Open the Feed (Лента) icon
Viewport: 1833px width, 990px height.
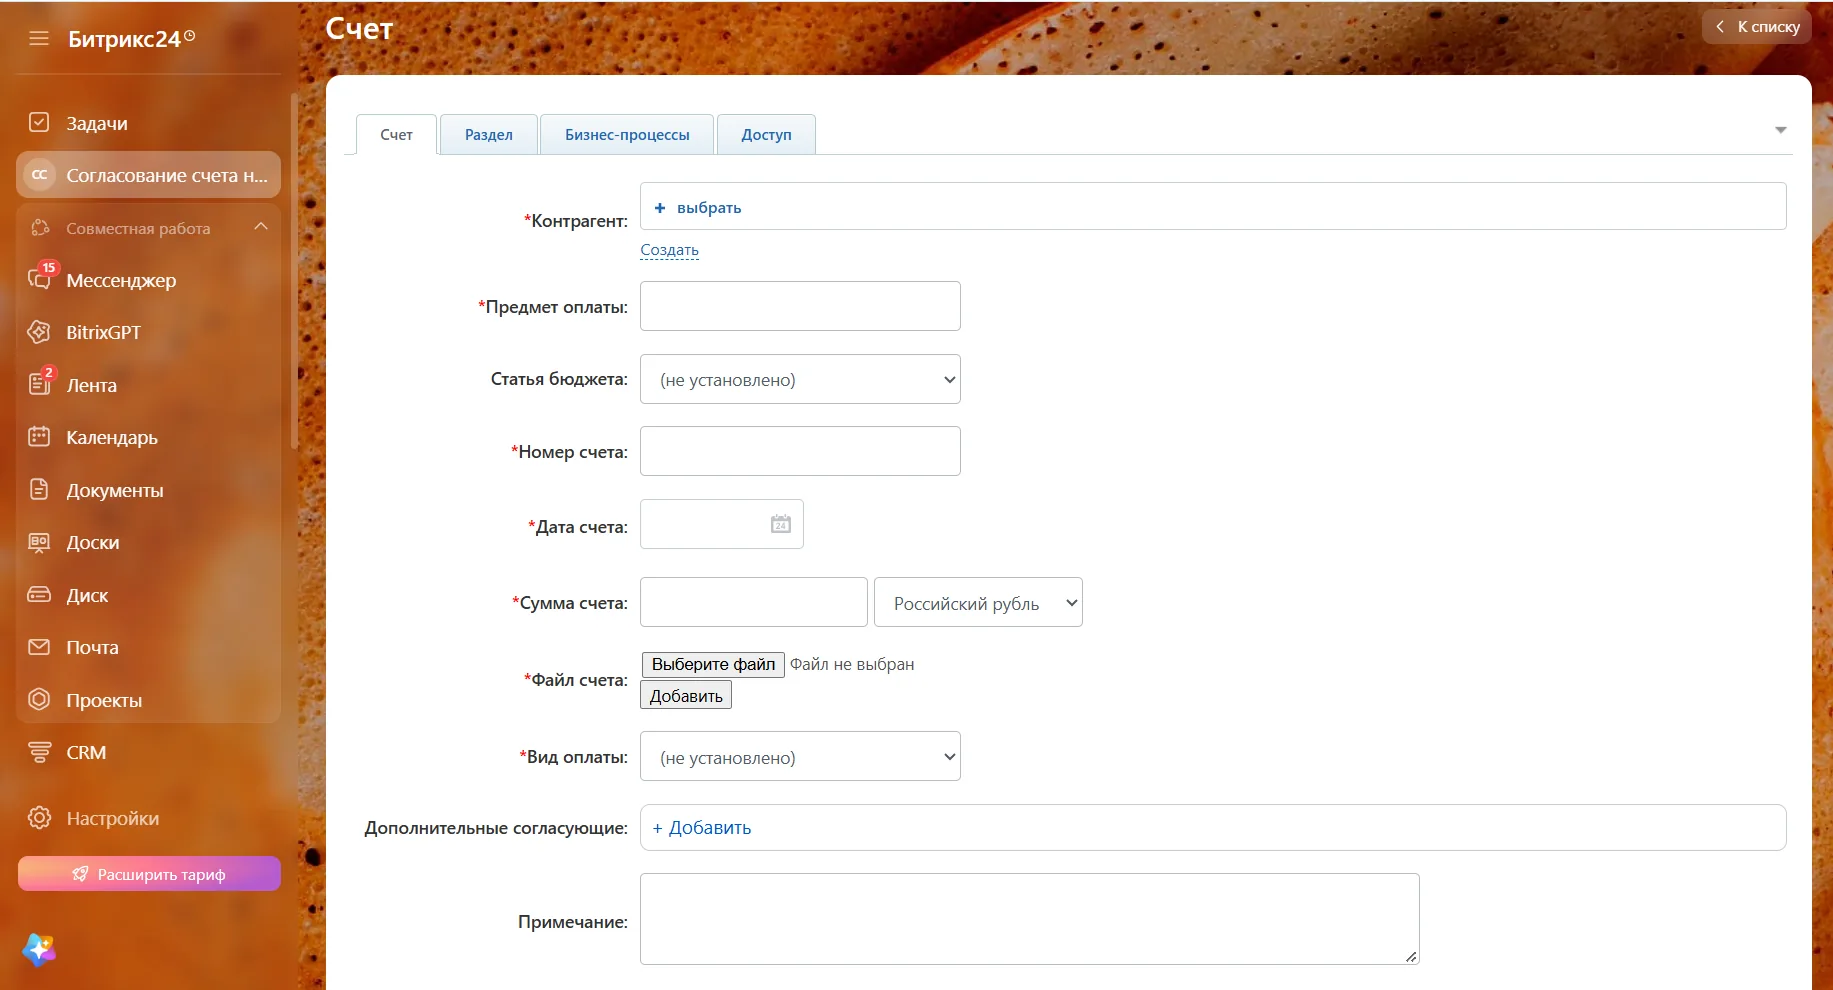(x=40, y=383)
